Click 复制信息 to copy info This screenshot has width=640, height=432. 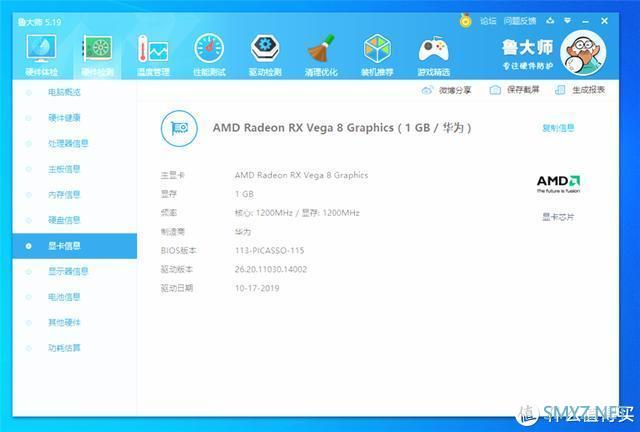tap(558, 128)
